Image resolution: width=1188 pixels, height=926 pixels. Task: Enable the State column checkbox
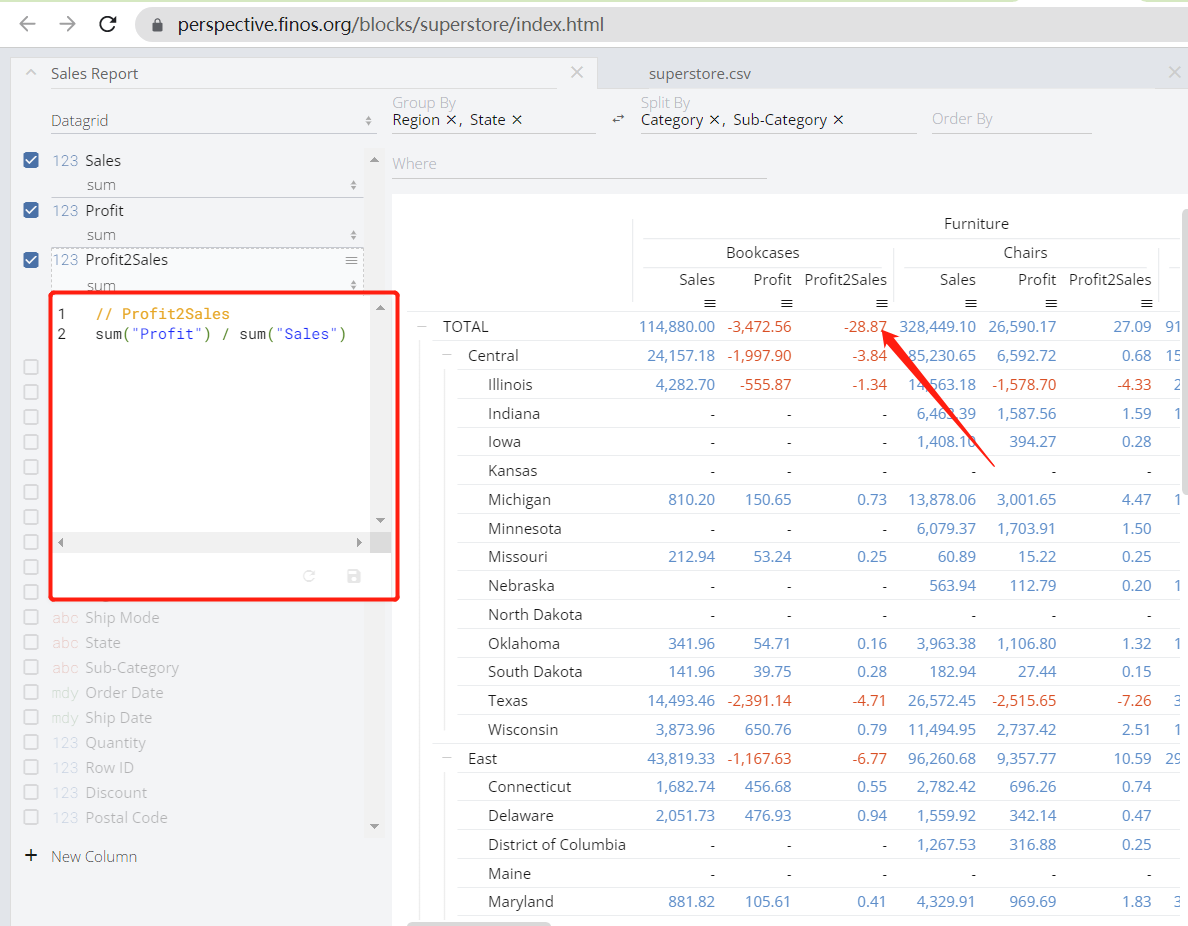[x=31, y=642]
